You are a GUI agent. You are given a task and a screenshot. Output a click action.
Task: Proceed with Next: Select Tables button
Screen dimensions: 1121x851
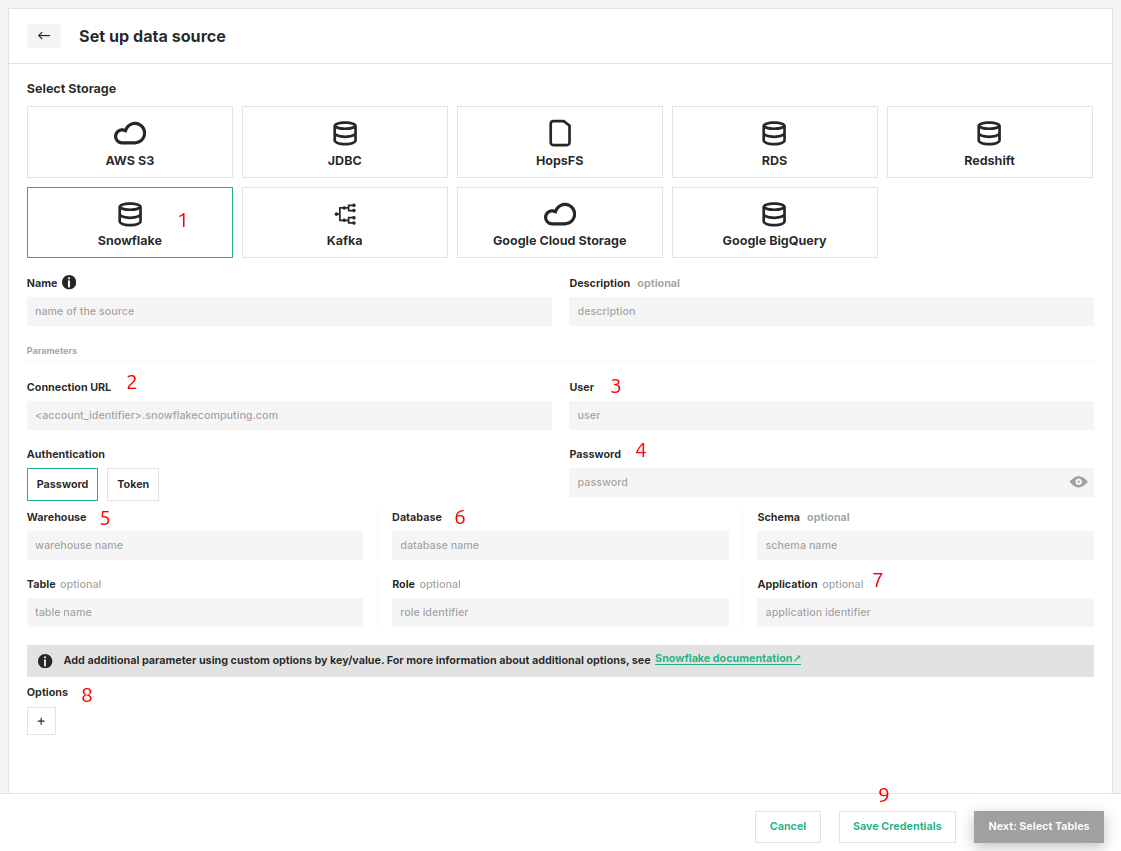(x=1038, y=827)
